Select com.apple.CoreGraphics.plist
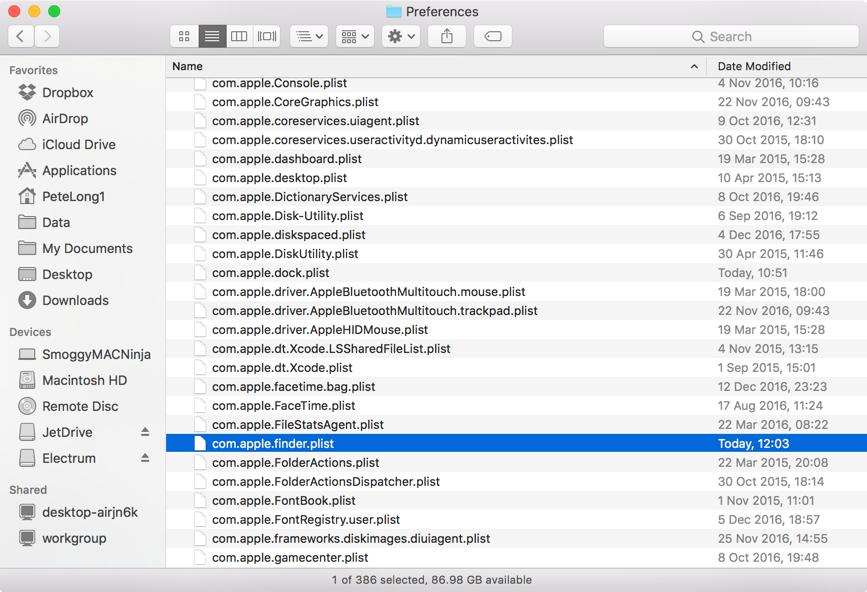Image resolution: width=867 pixels, height=592 pixels. pyautogui.click(x=516, y=102)
